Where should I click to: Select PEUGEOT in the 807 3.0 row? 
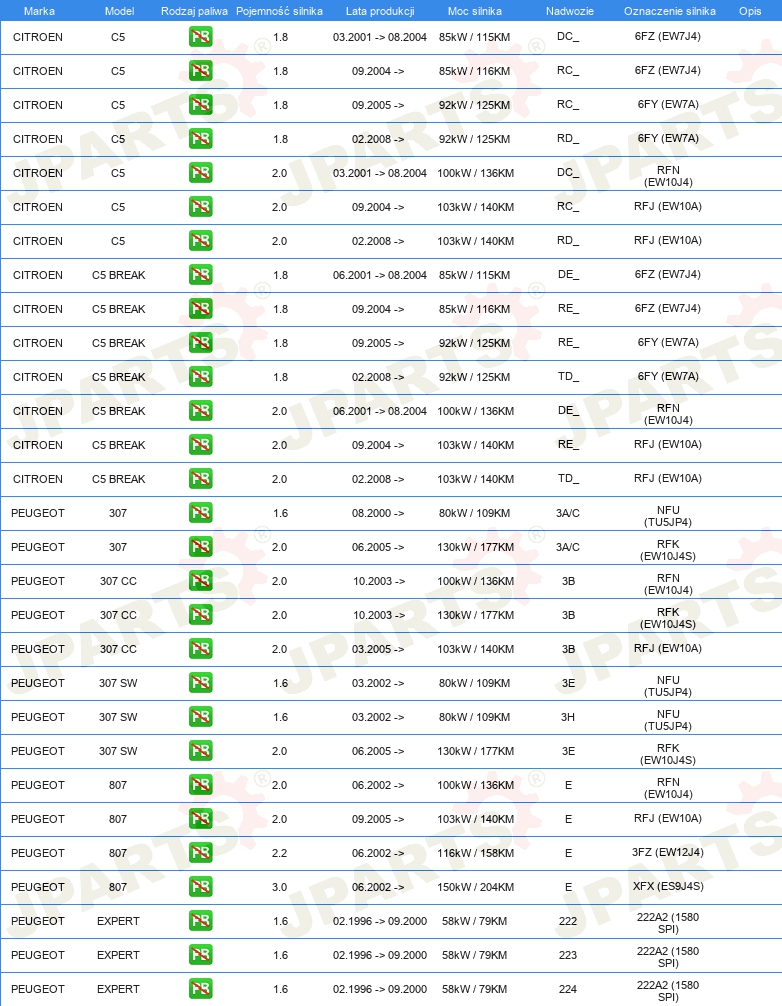[x=38, y=887]
